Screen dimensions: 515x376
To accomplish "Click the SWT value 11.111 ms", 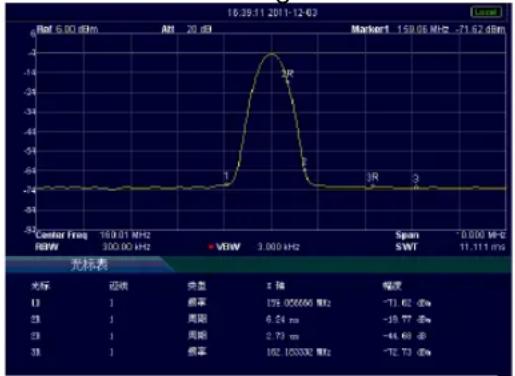I will coord(482,247).
